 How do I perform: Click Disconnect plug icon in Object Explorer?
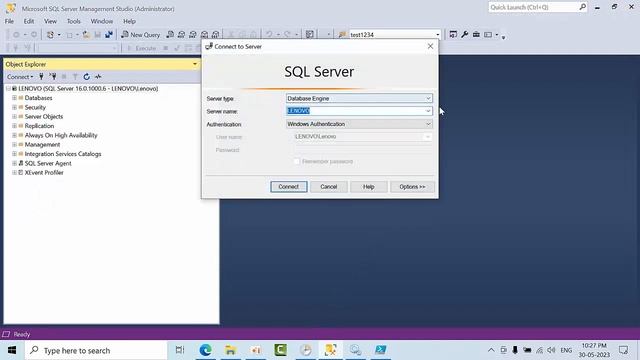53,76
